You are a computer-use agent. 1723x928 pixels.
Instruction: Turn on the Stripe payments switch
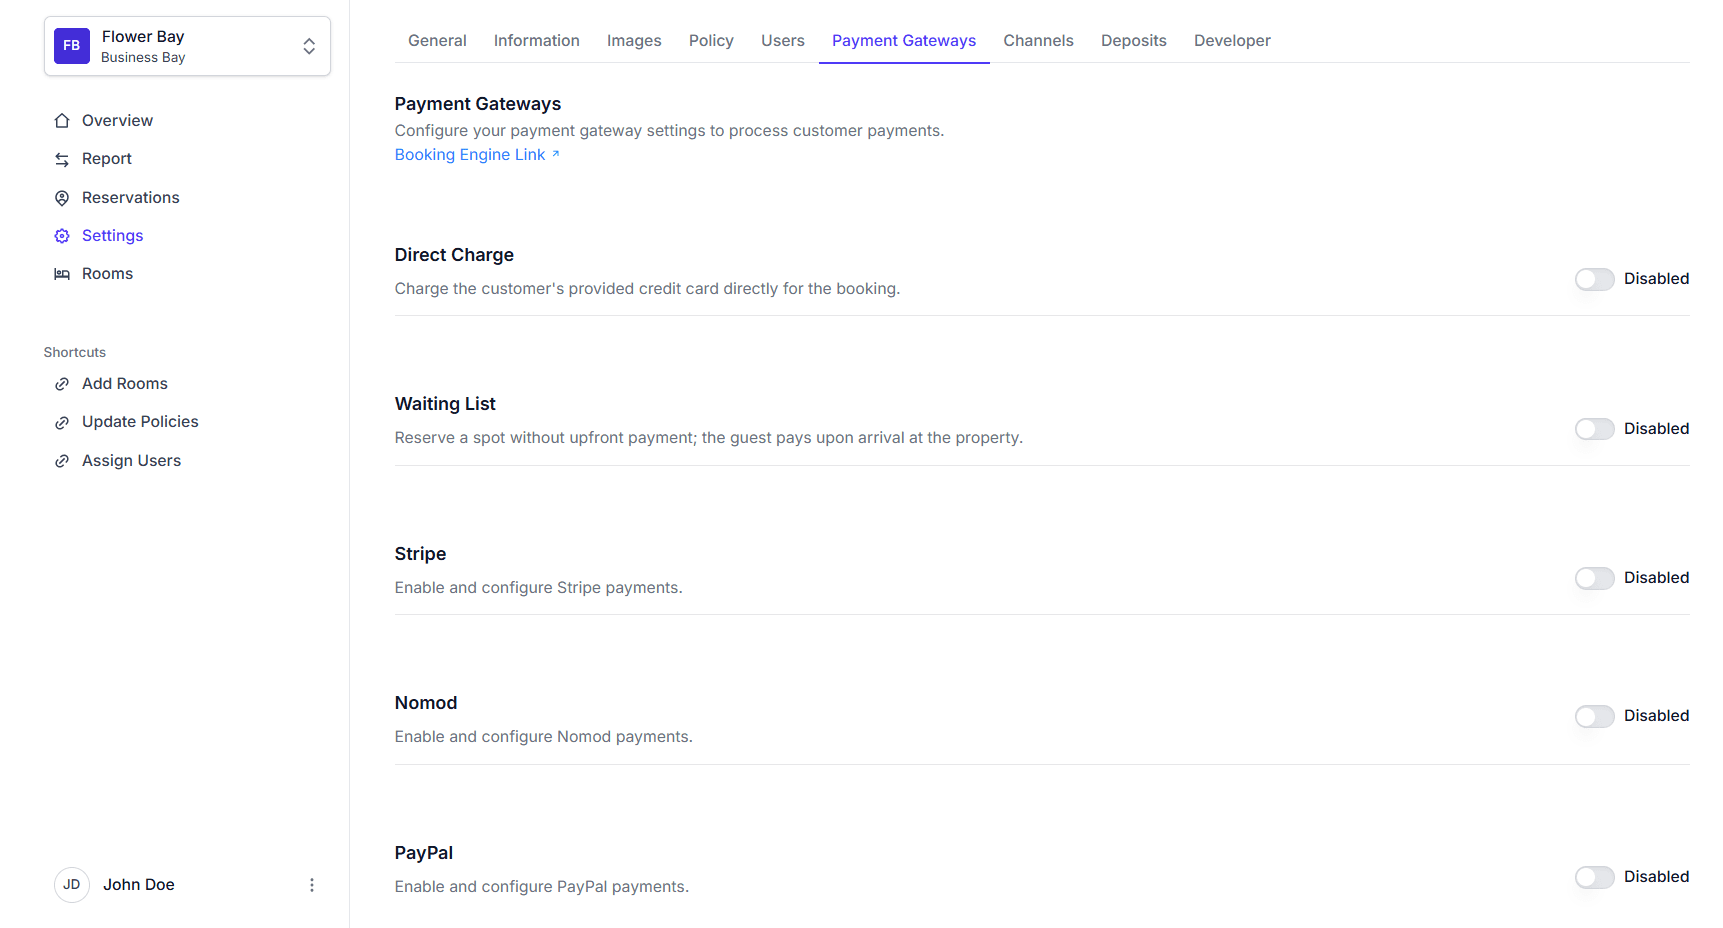[1594, 578]
